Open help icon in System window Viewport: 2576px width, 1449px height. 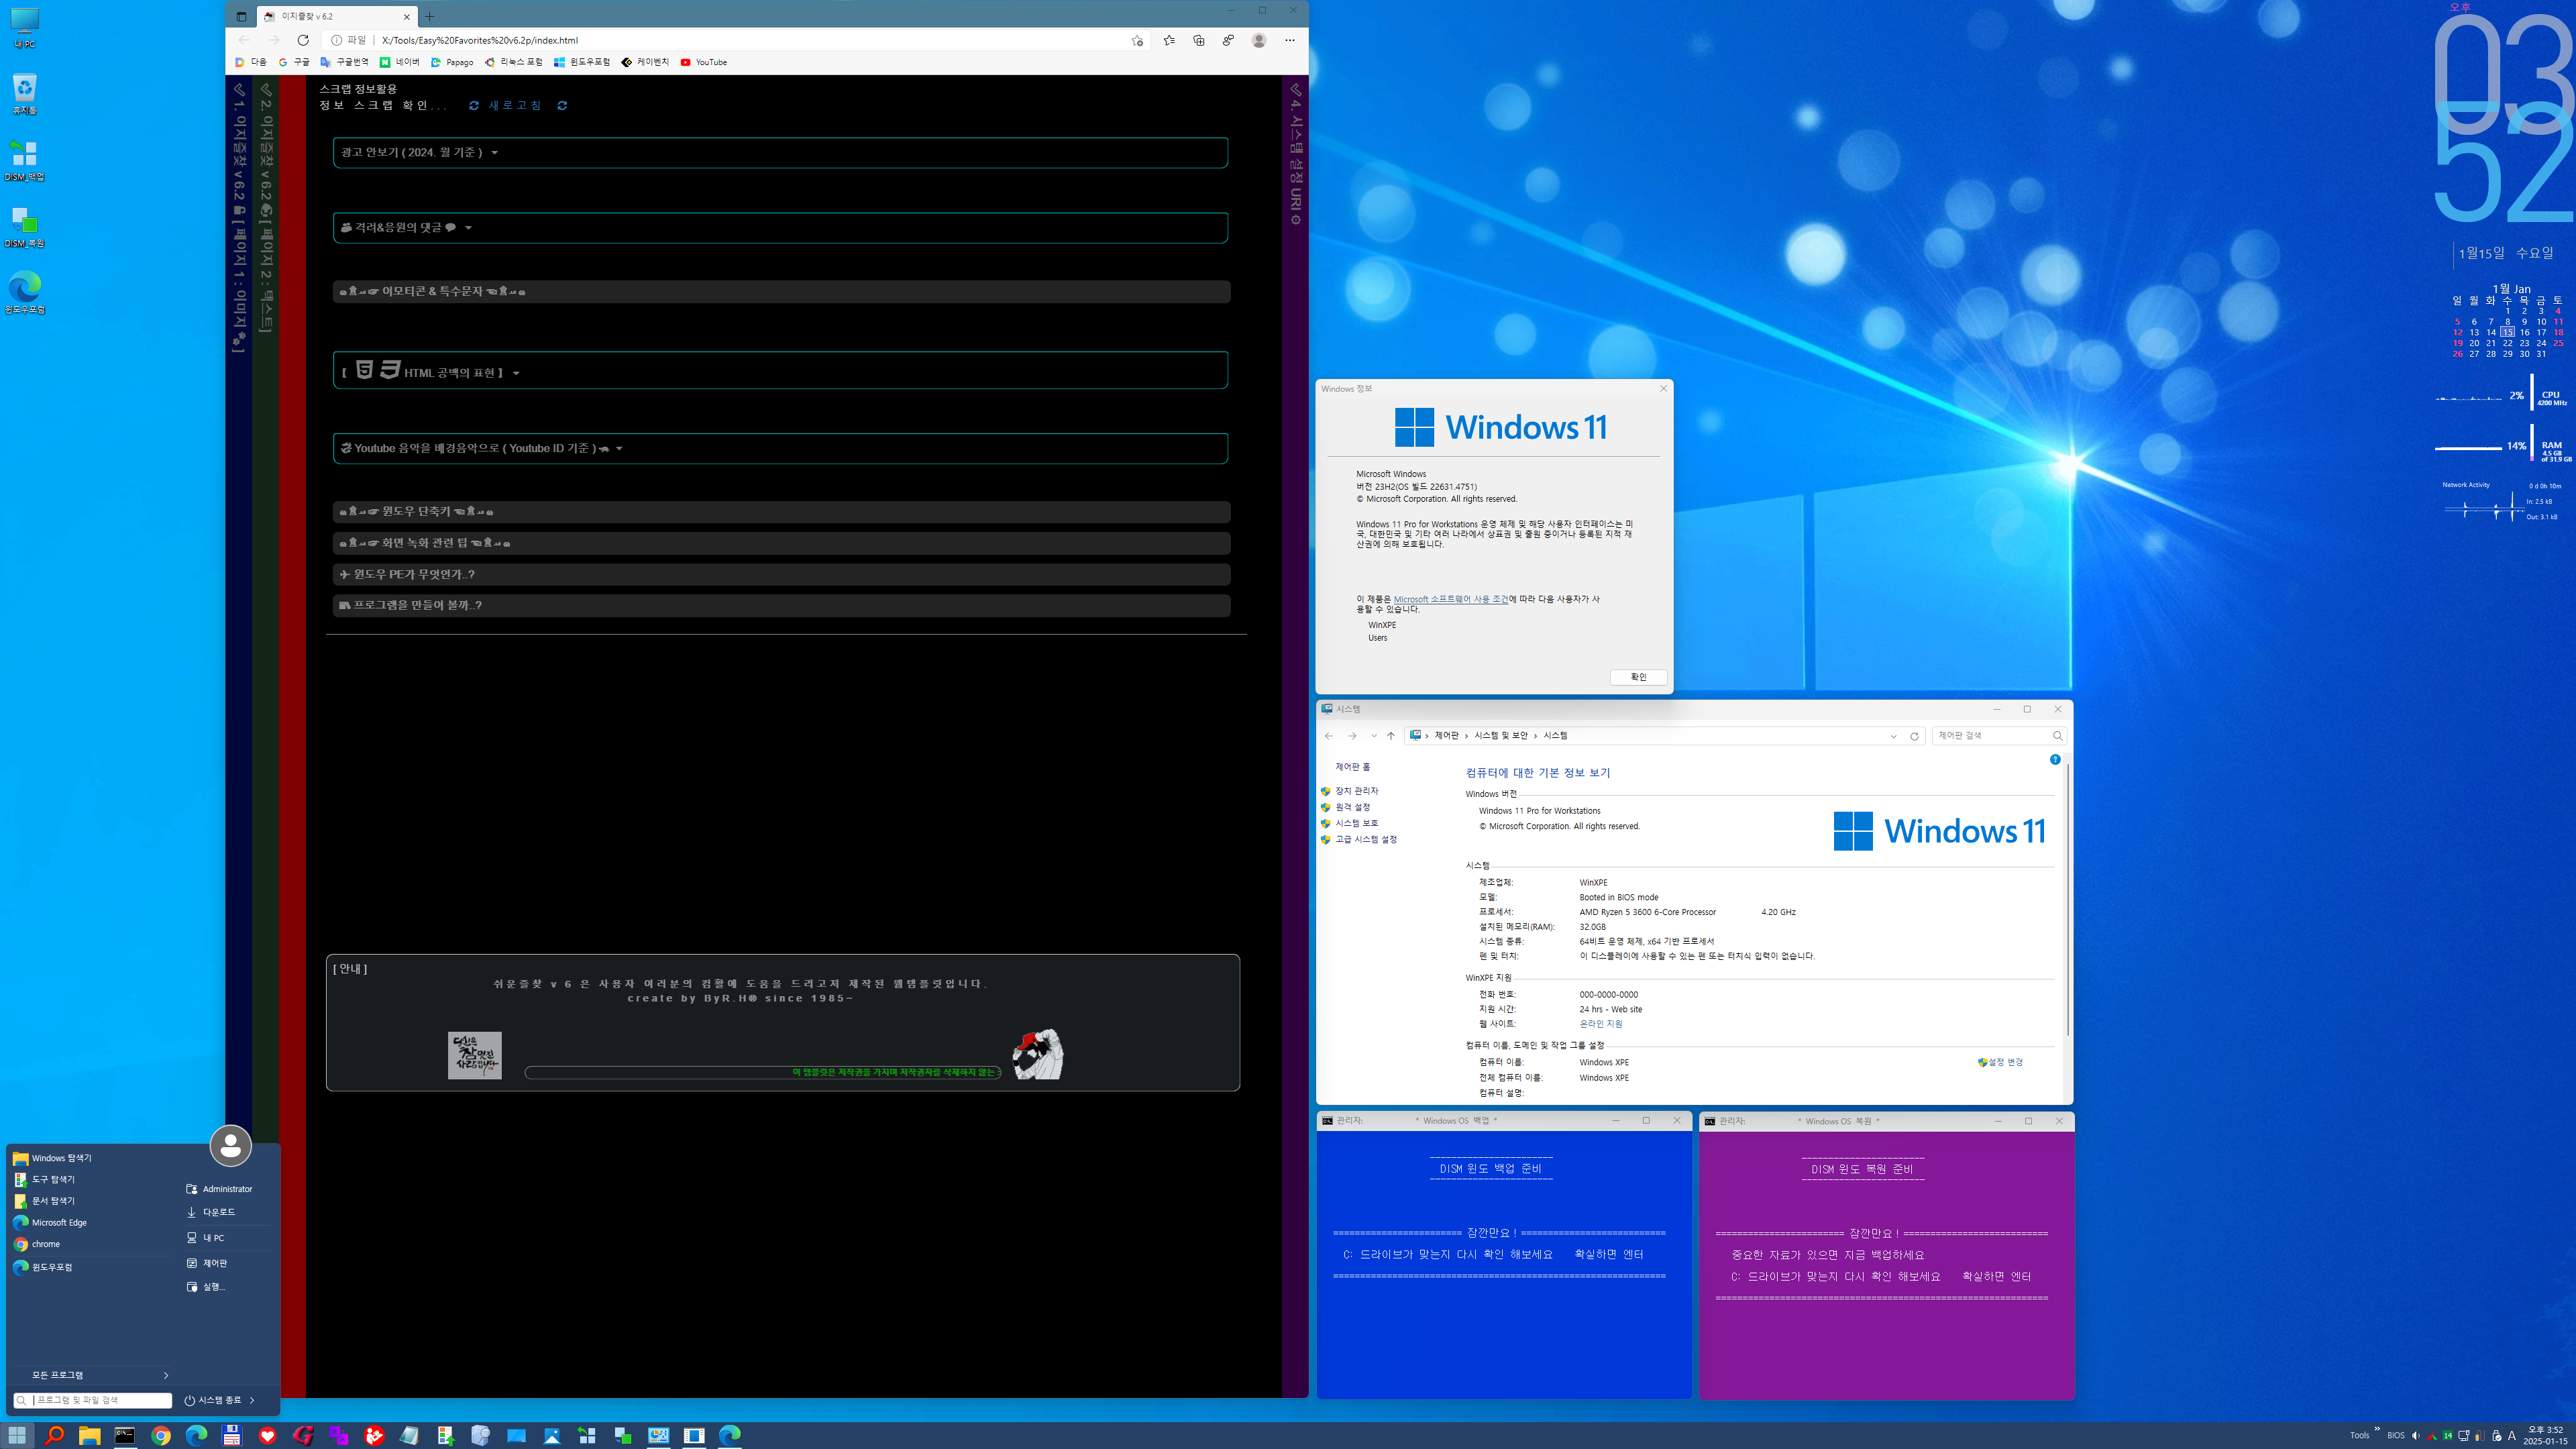click(x=2055, y=759)
